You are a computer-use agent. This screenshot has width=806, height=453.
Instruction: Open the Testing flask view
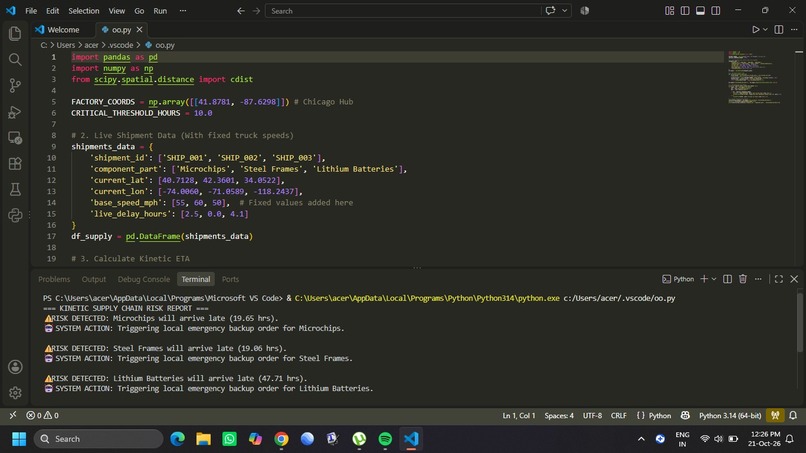[x=15, y=189]
